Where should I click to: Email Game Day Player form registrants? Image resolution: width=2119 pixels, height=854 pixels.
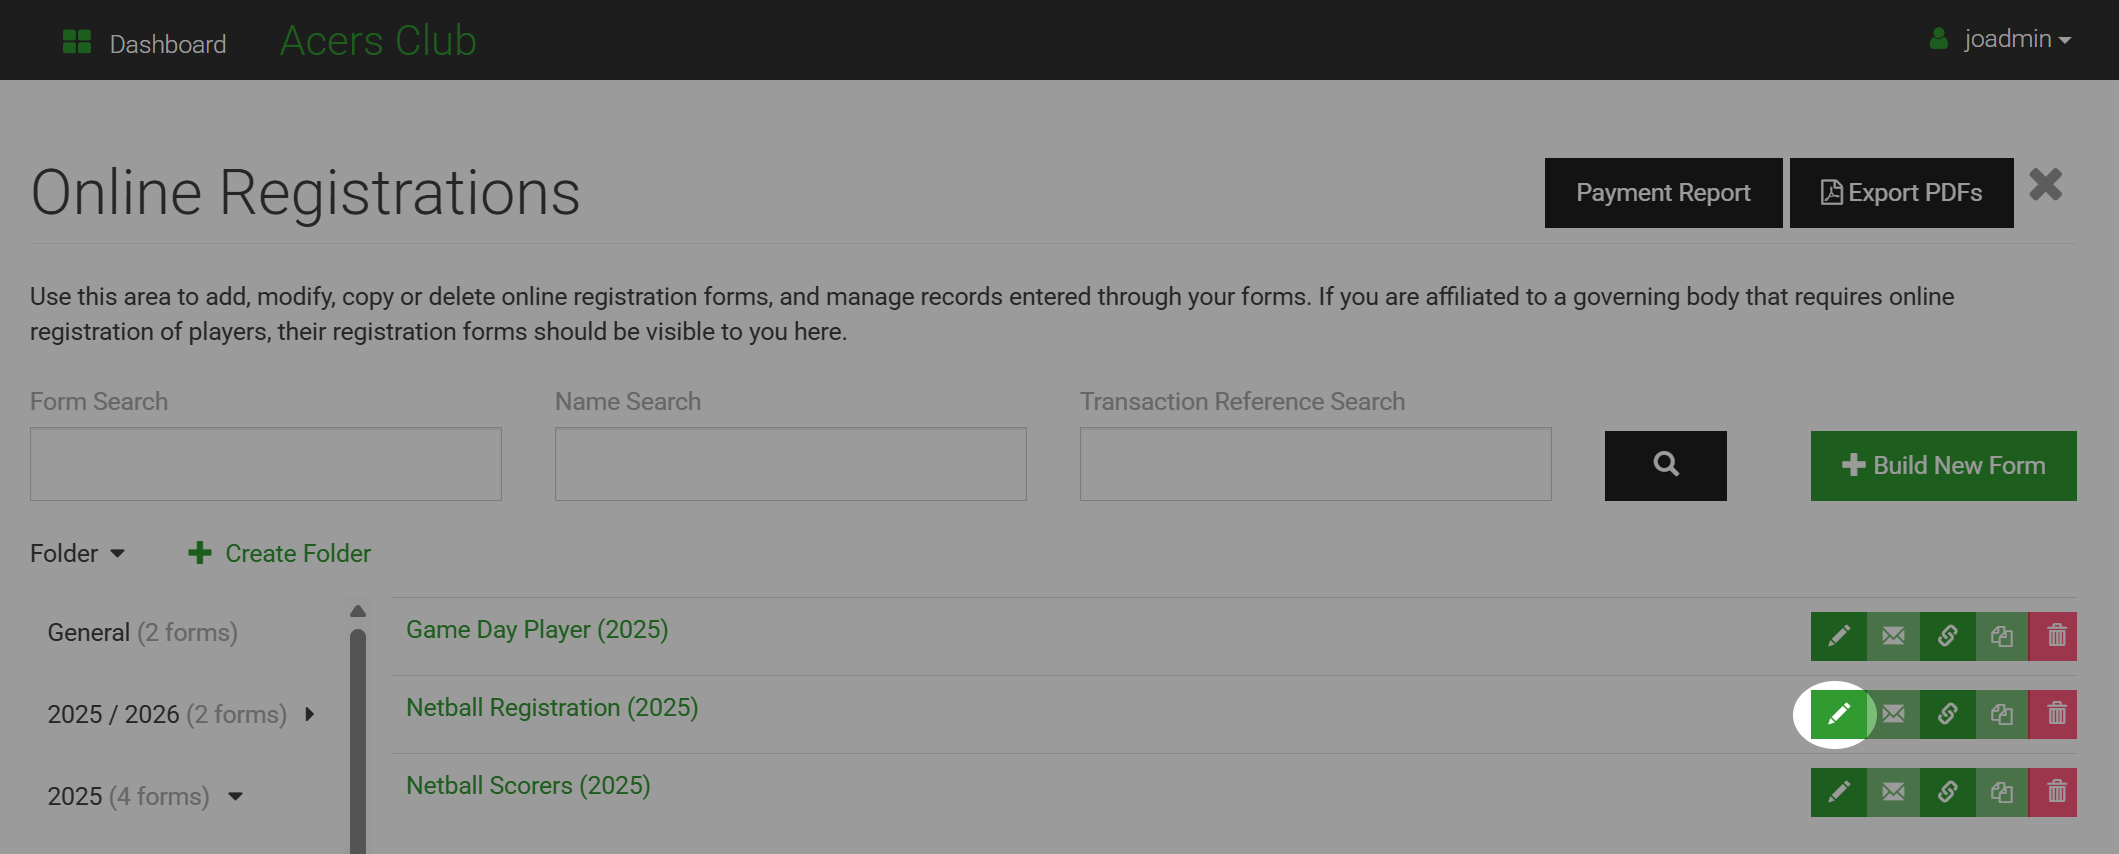(x=1893, y=636)
